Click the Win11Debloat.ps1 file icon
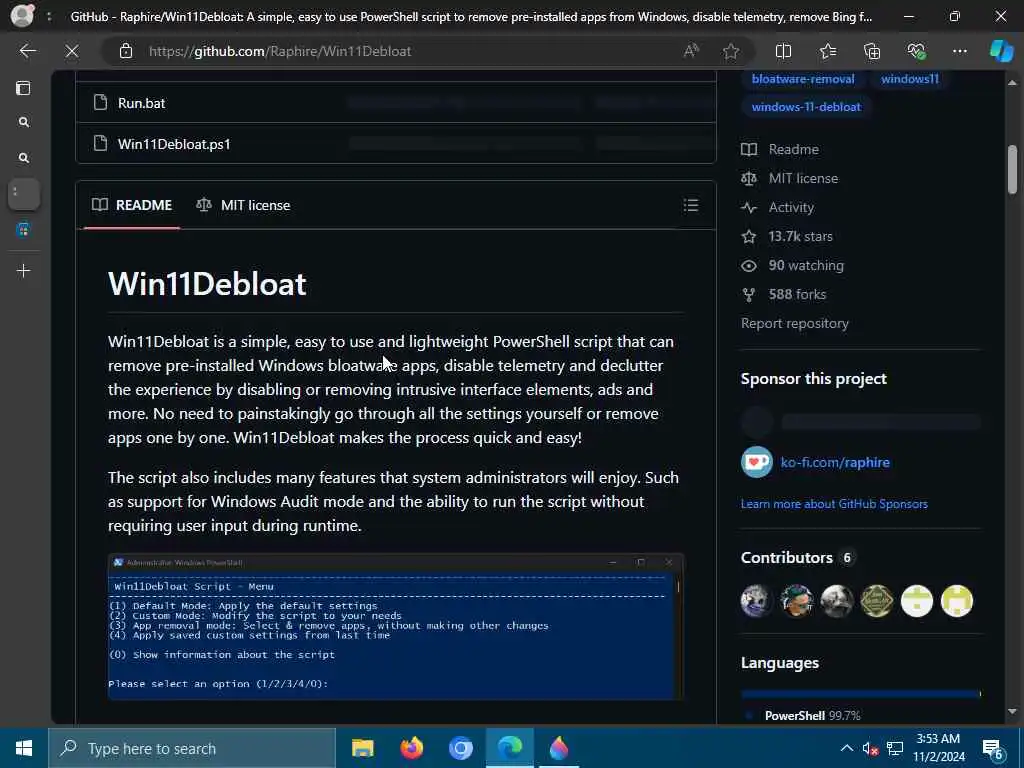Image resolution: width=1024 pixels, height=768 pixels. click(100, 144)
